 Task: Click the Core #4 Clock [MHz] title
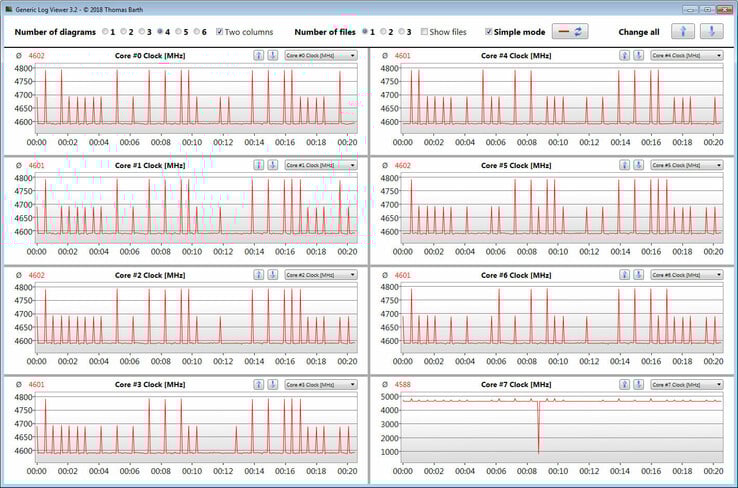(516, 56)
